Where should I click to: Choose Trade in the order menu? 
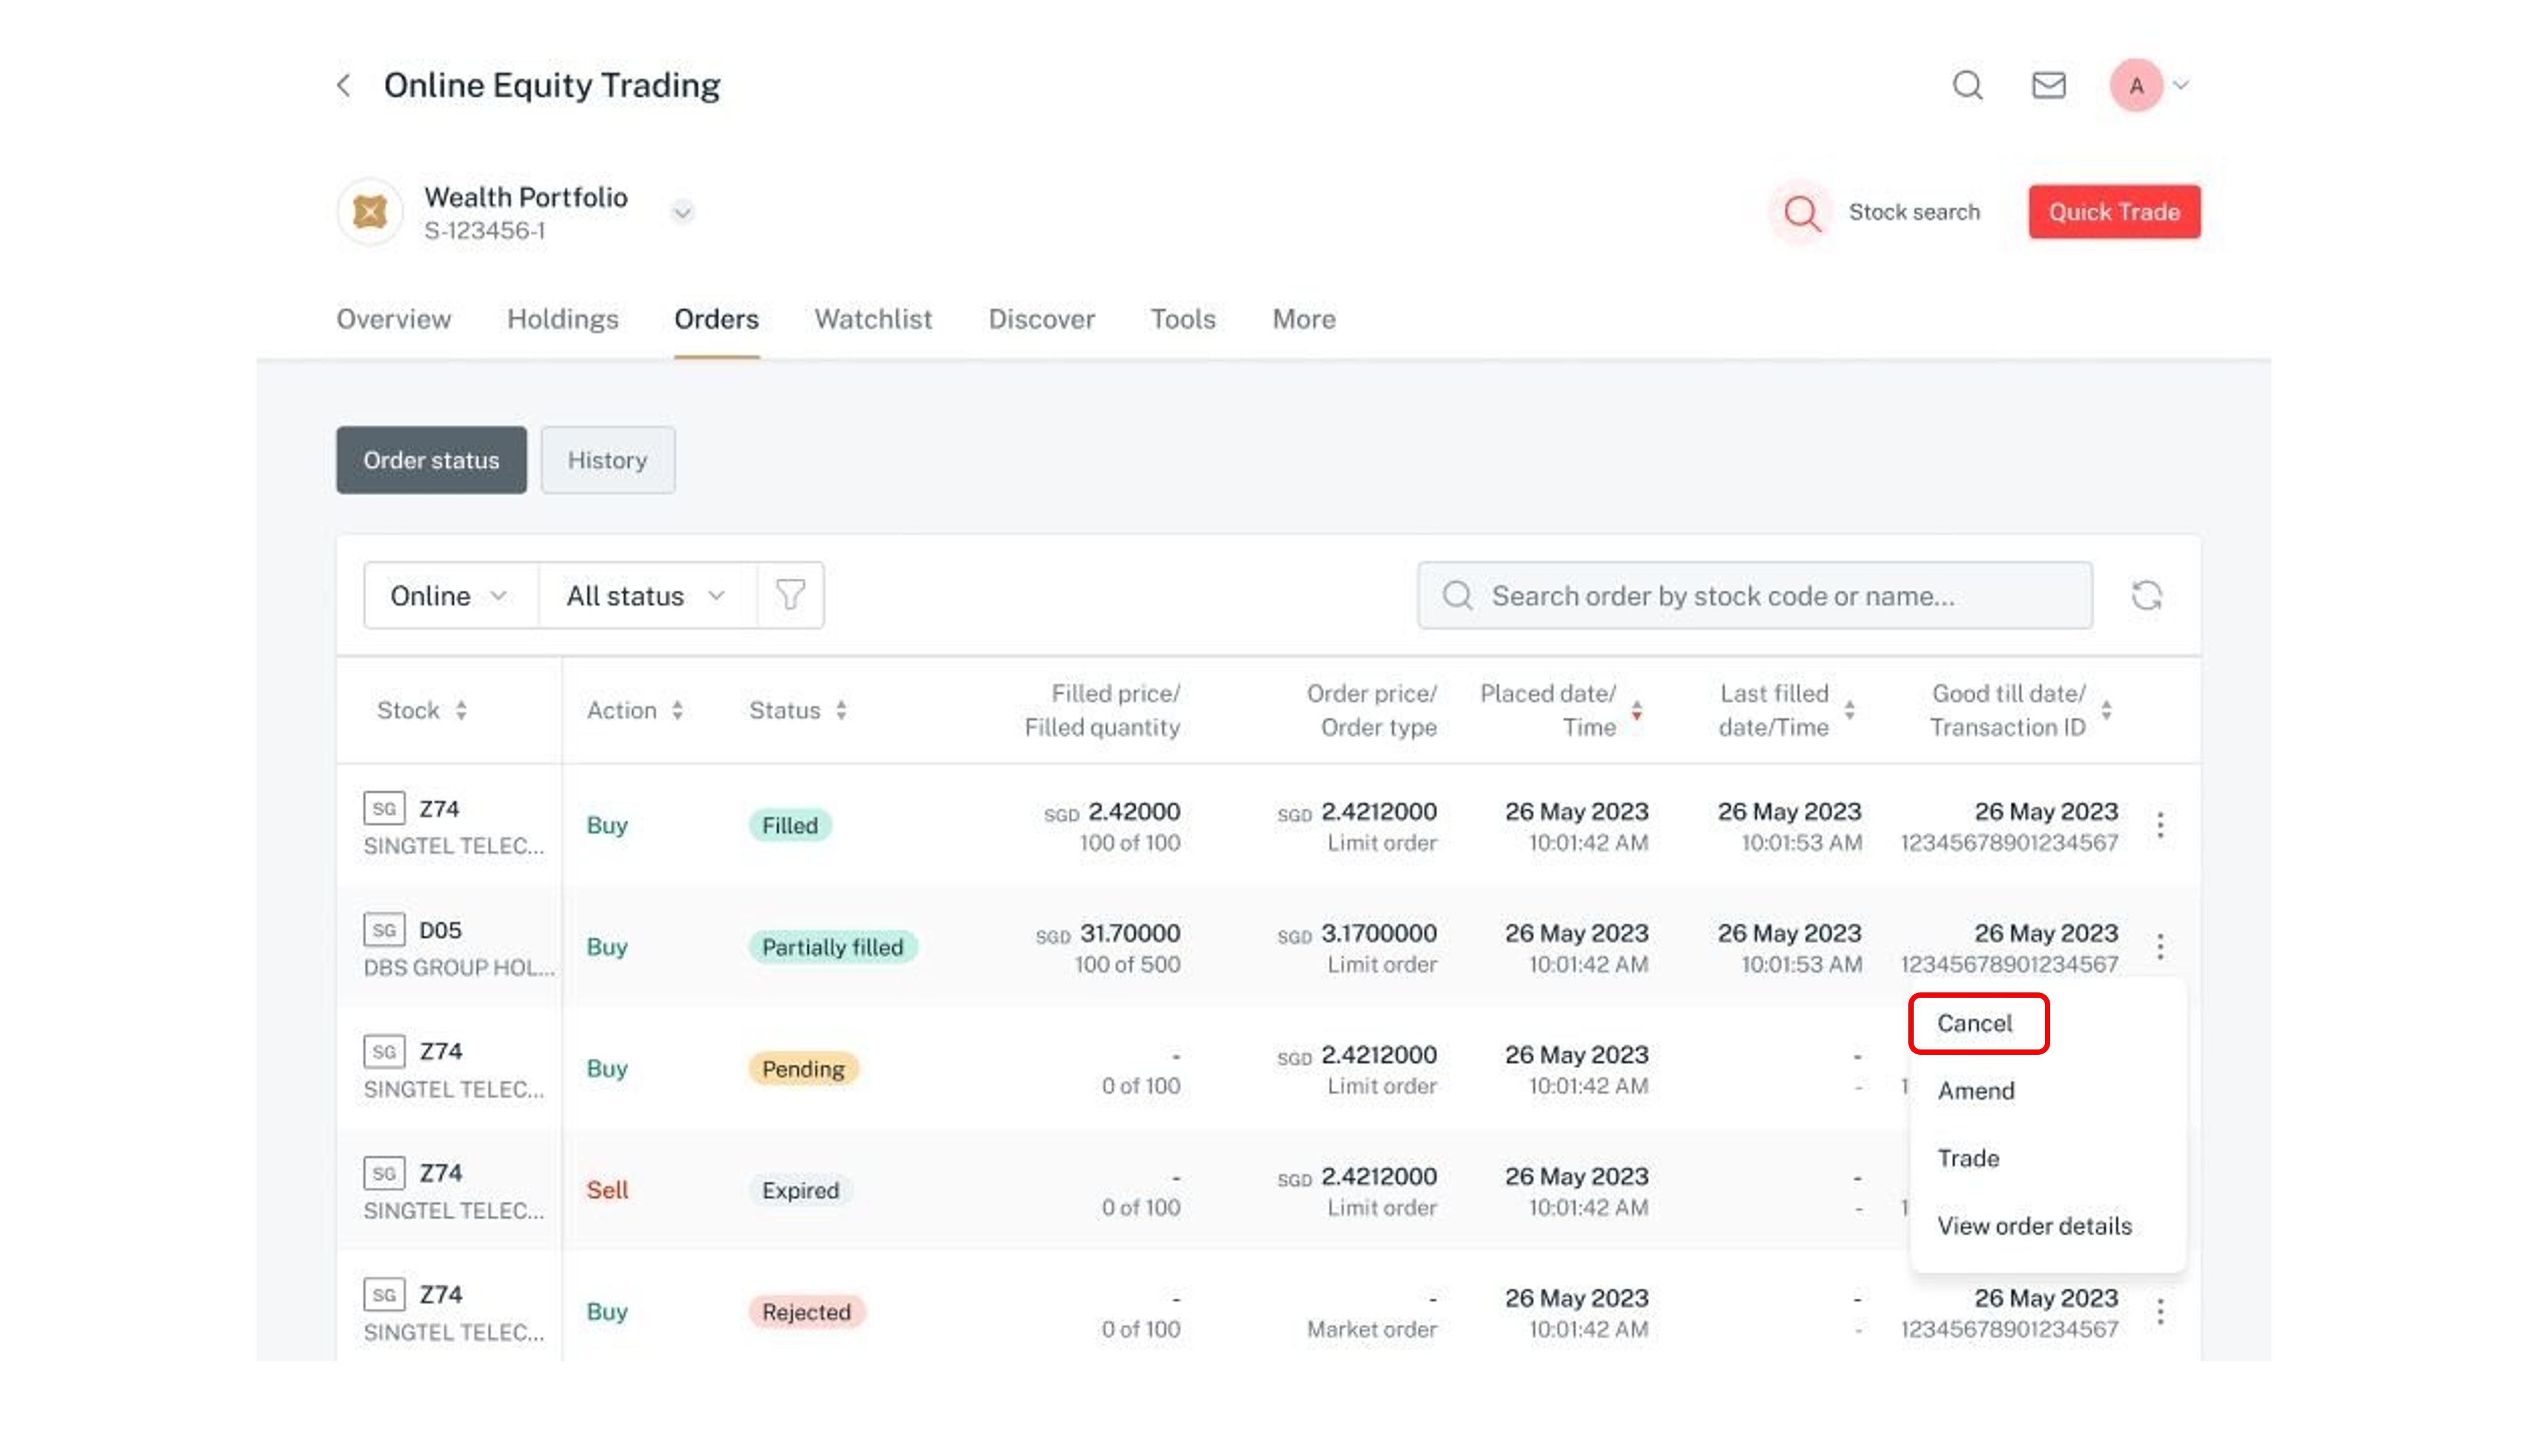click(x=1968, y=1158)
